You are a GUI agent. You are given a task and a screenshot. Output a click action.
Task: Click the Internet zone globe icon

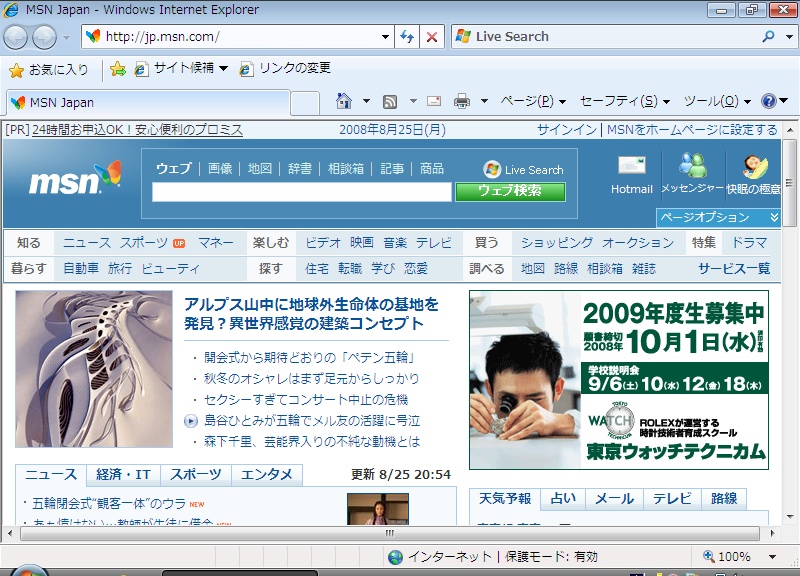tap(395, 557)
